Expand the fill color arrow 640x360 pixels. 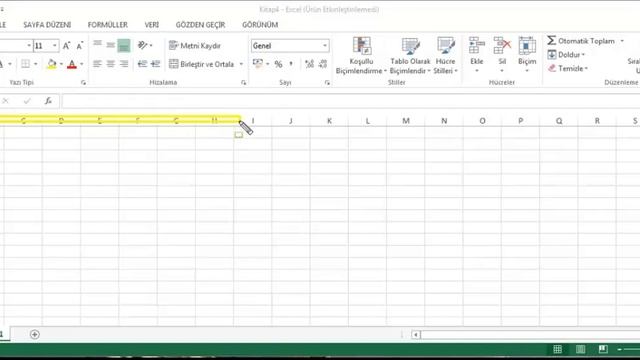[x=61, y=64]
